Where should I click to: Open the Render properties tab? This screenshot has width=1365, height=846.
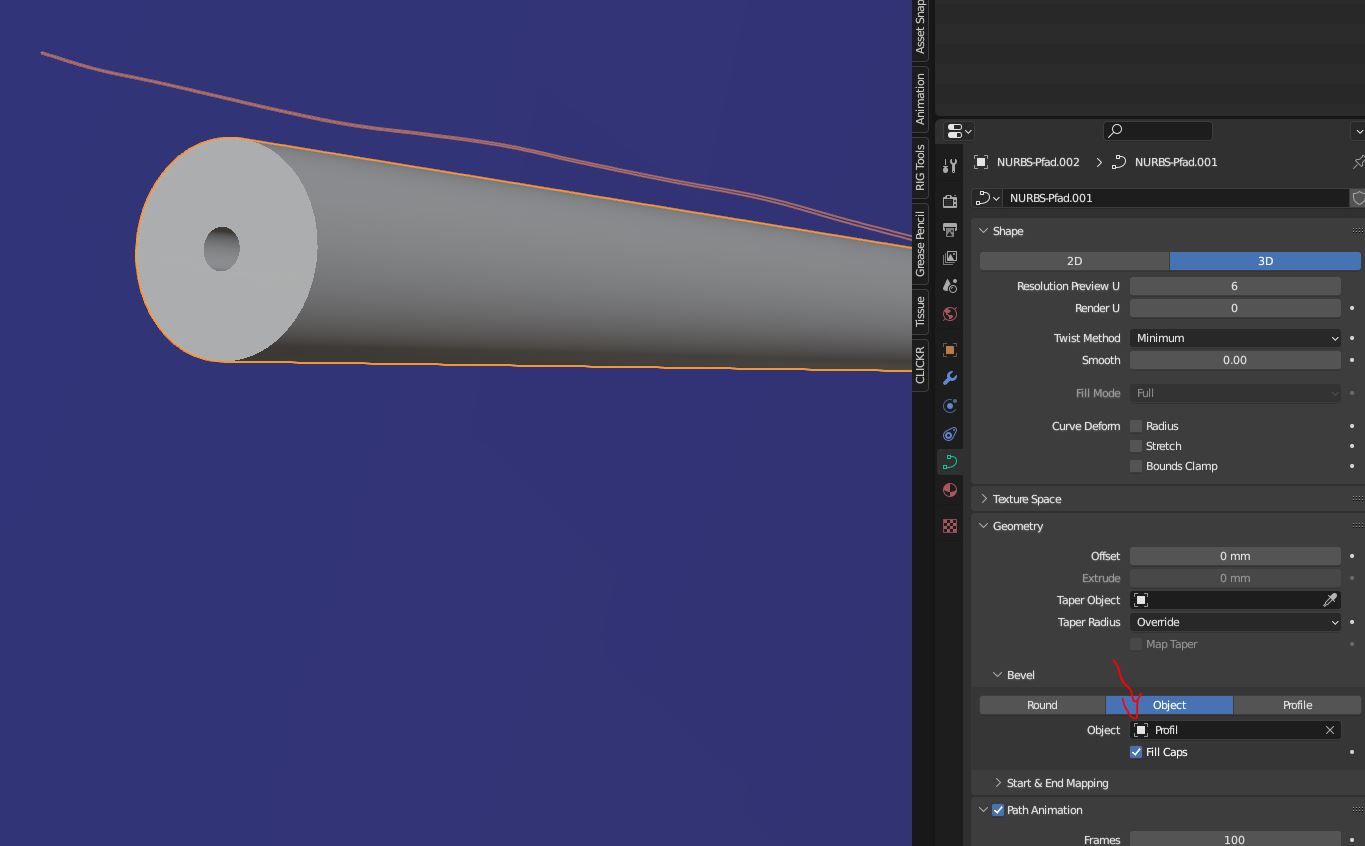[950, 202]
